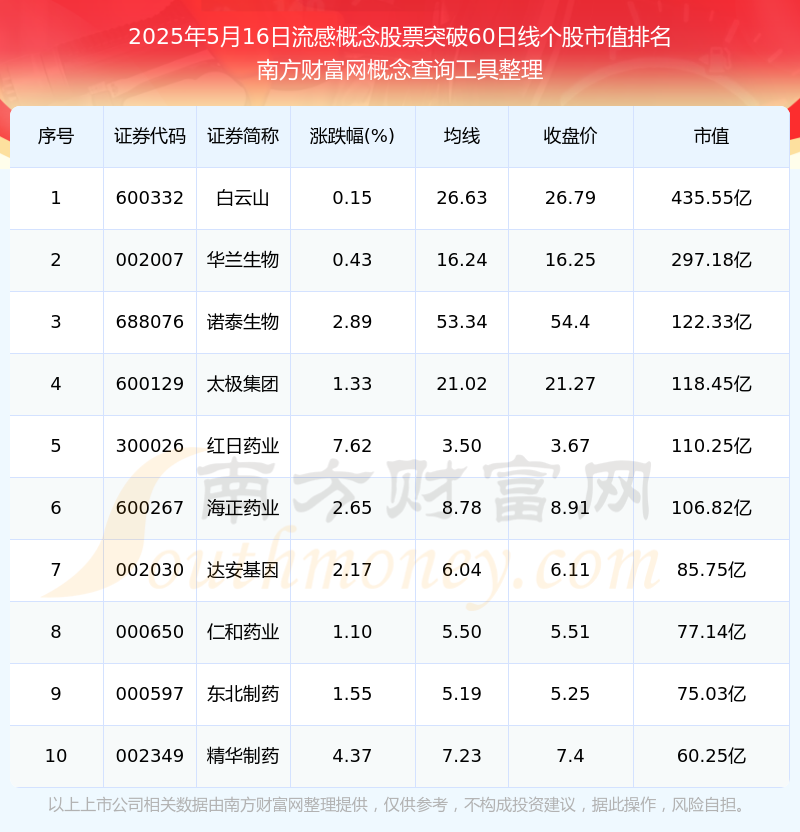The width and height of the screenshot is (800, 832).
Task: Click the 证券简称 column header
Action: [243, 136]
